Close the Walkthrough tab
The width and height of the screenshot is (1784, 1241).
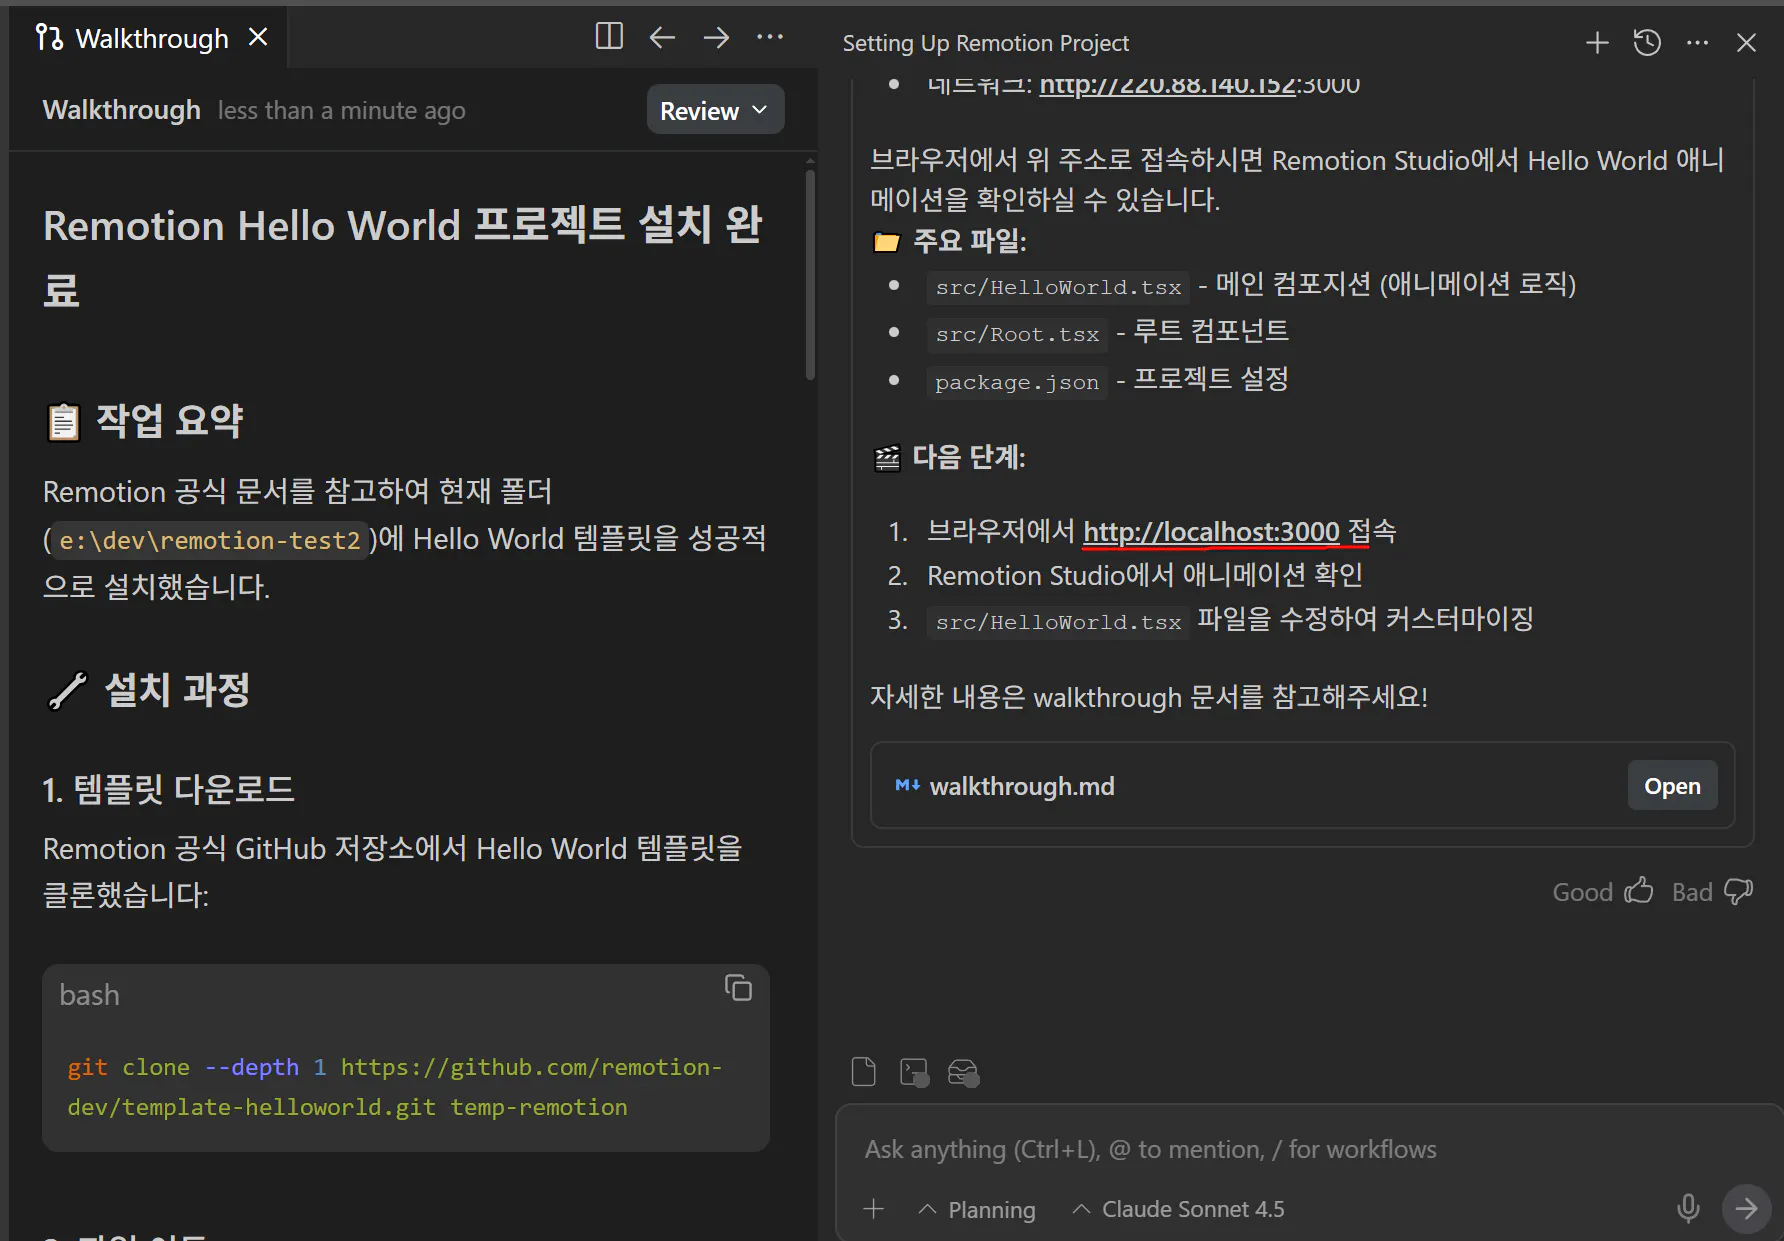pos(258,37)
